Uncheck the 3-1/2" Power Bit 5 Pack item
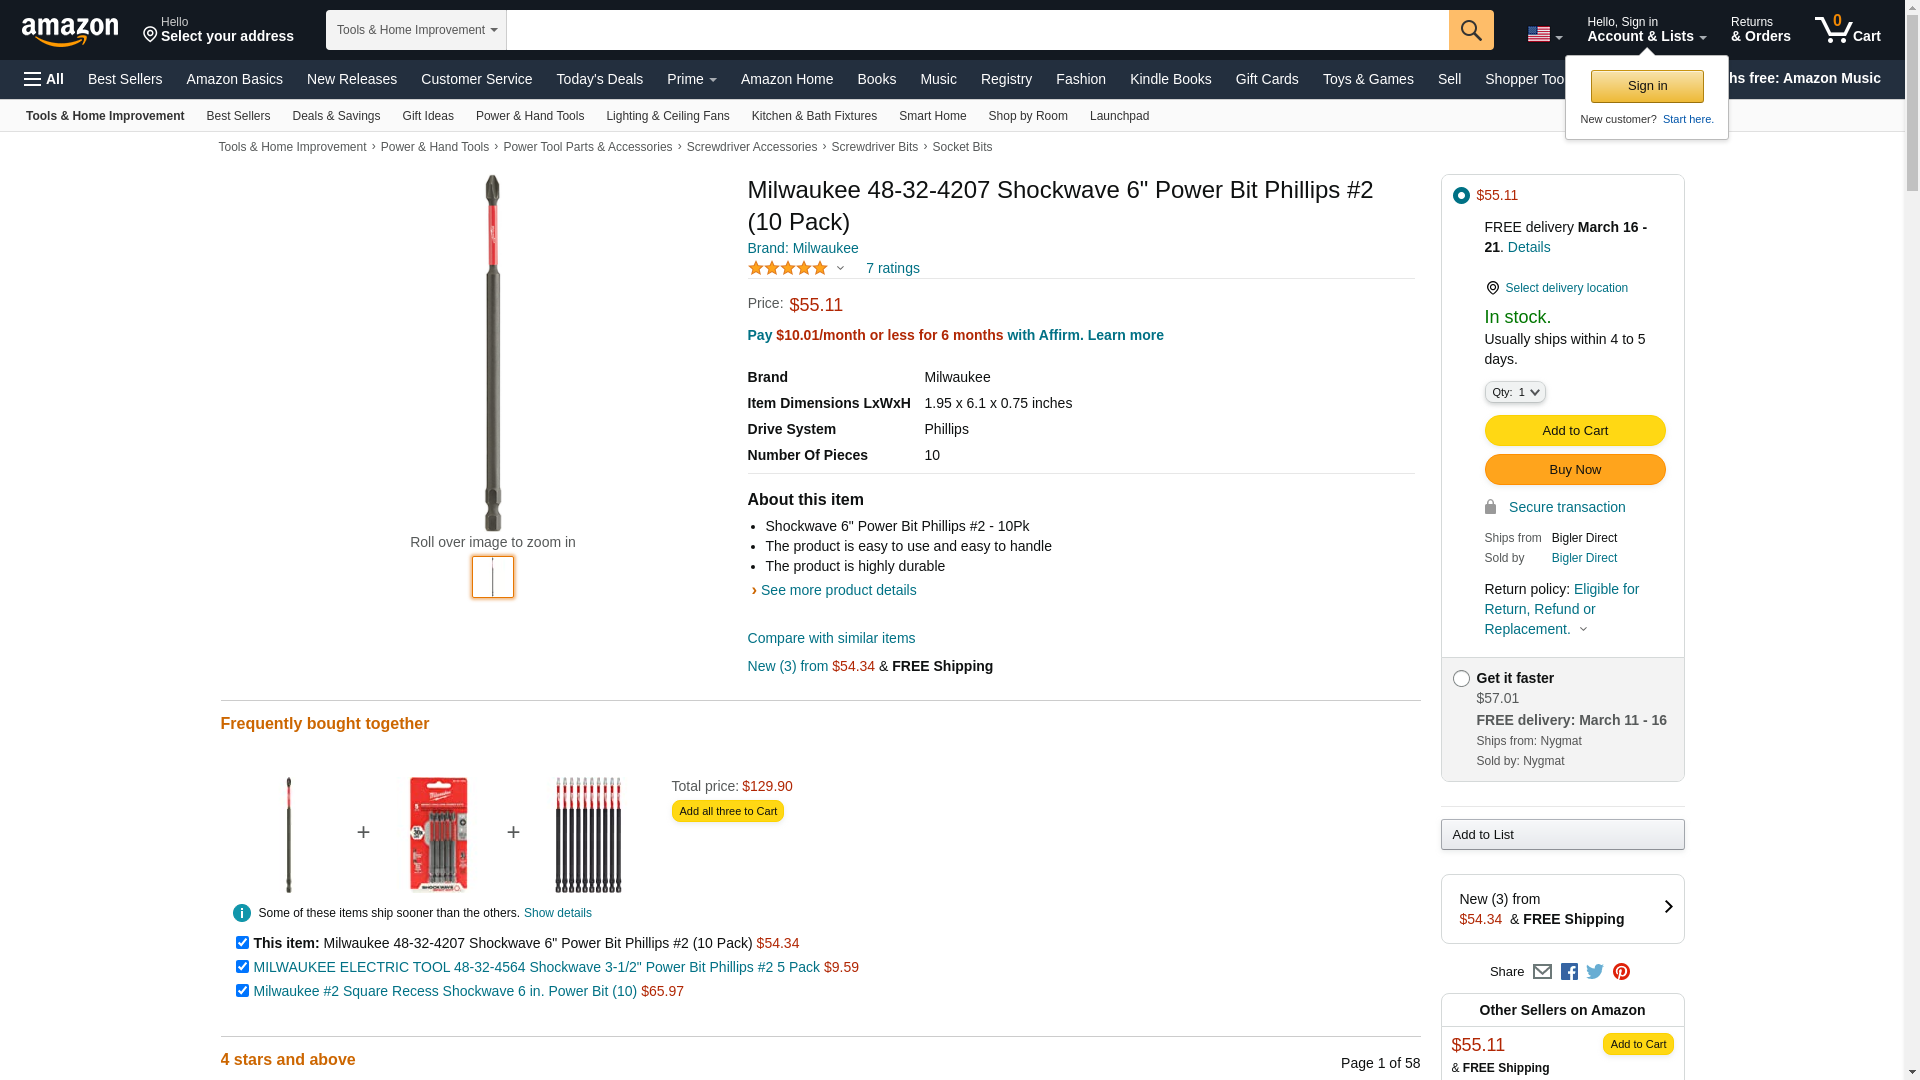The image size is (1920, 1080). point(242,967)
